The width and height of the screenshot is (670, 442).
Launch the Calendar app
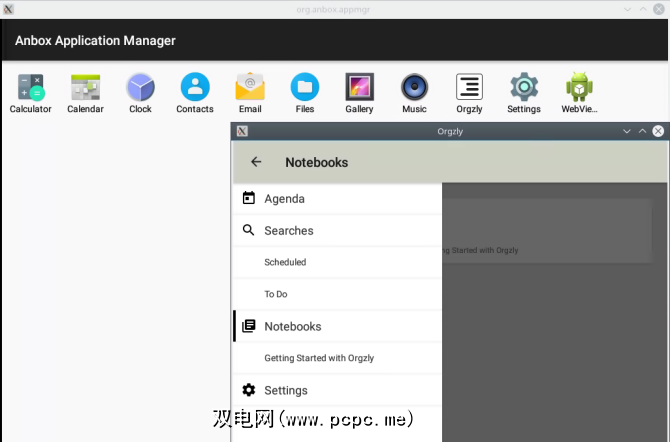(85, 88)
